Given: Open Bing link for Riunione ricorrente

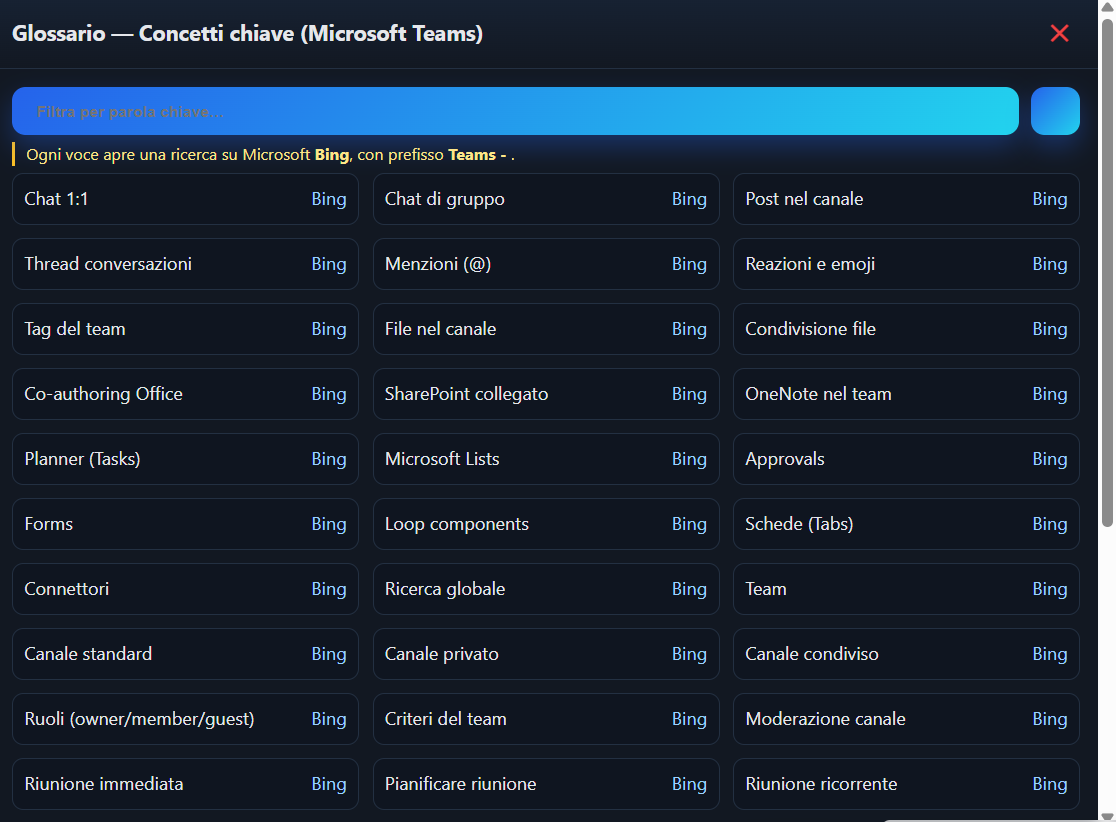Looking at the screenshot, I should click(x=1050, y=784).
